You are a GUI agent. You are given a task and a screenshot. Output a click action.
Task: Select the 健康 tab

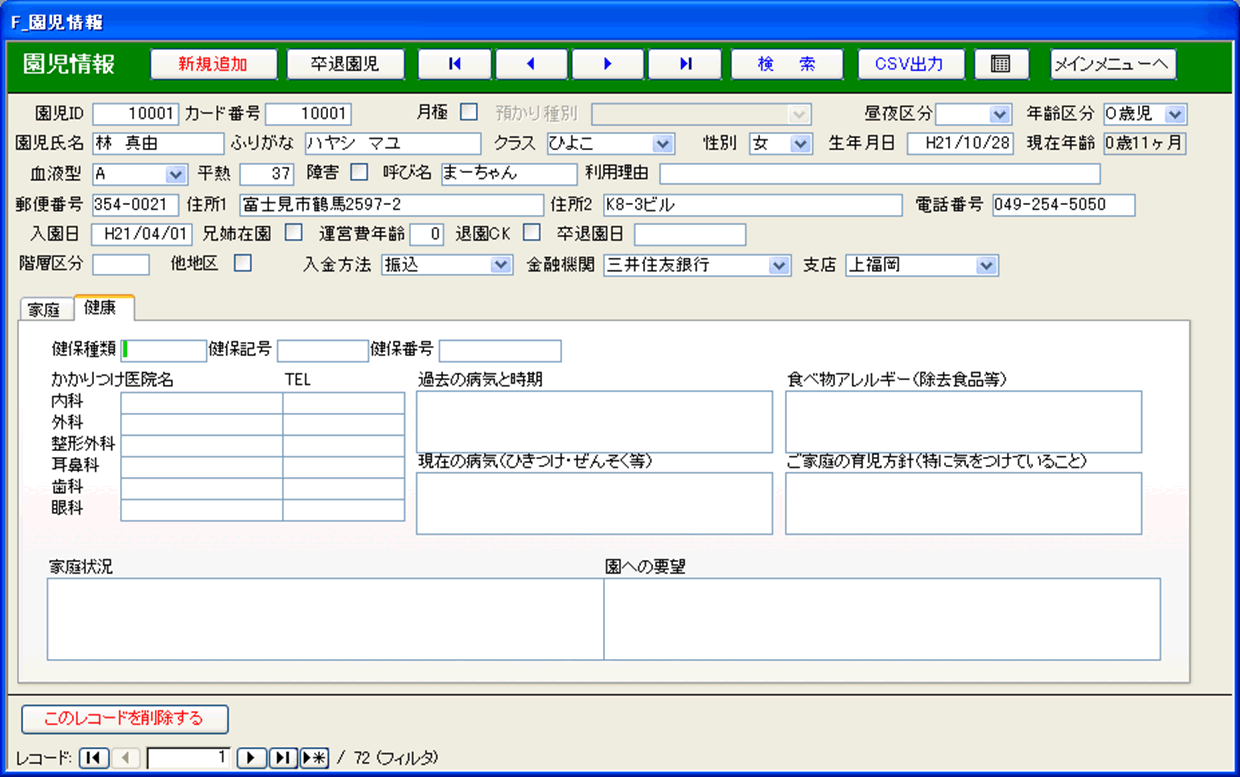(x=101, y=308)
